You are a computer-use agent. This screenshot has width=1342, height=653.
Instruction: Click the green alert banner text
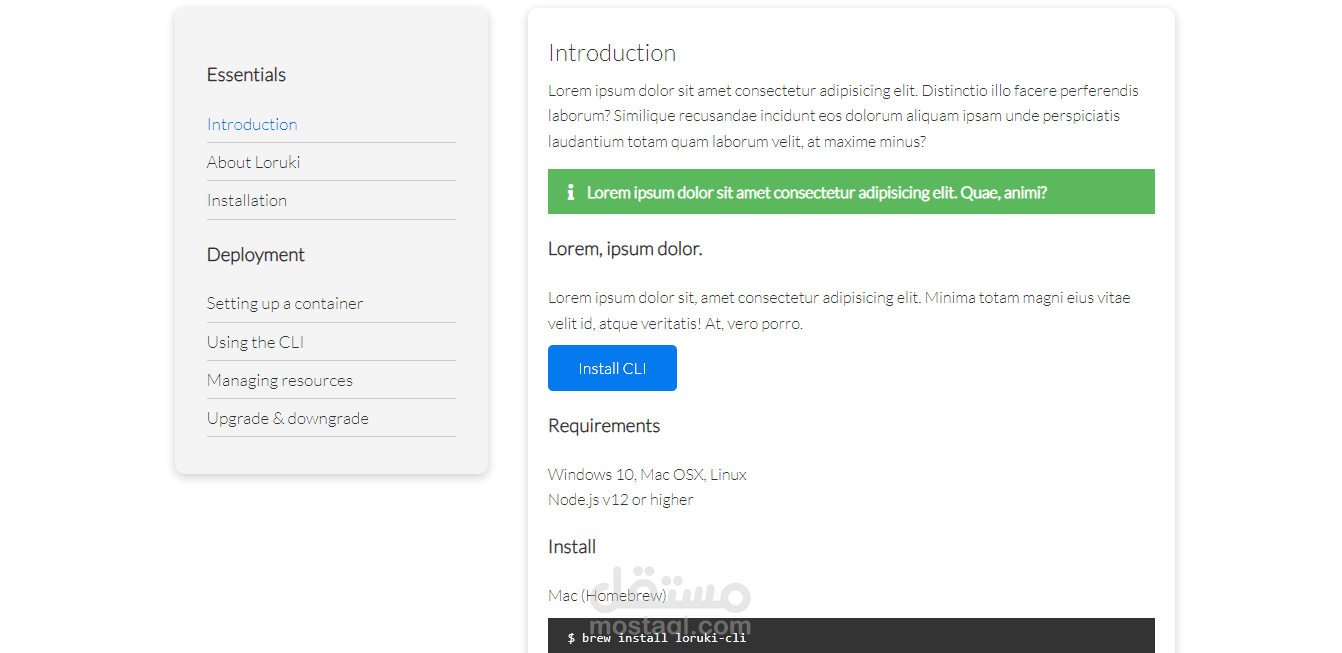817,192
